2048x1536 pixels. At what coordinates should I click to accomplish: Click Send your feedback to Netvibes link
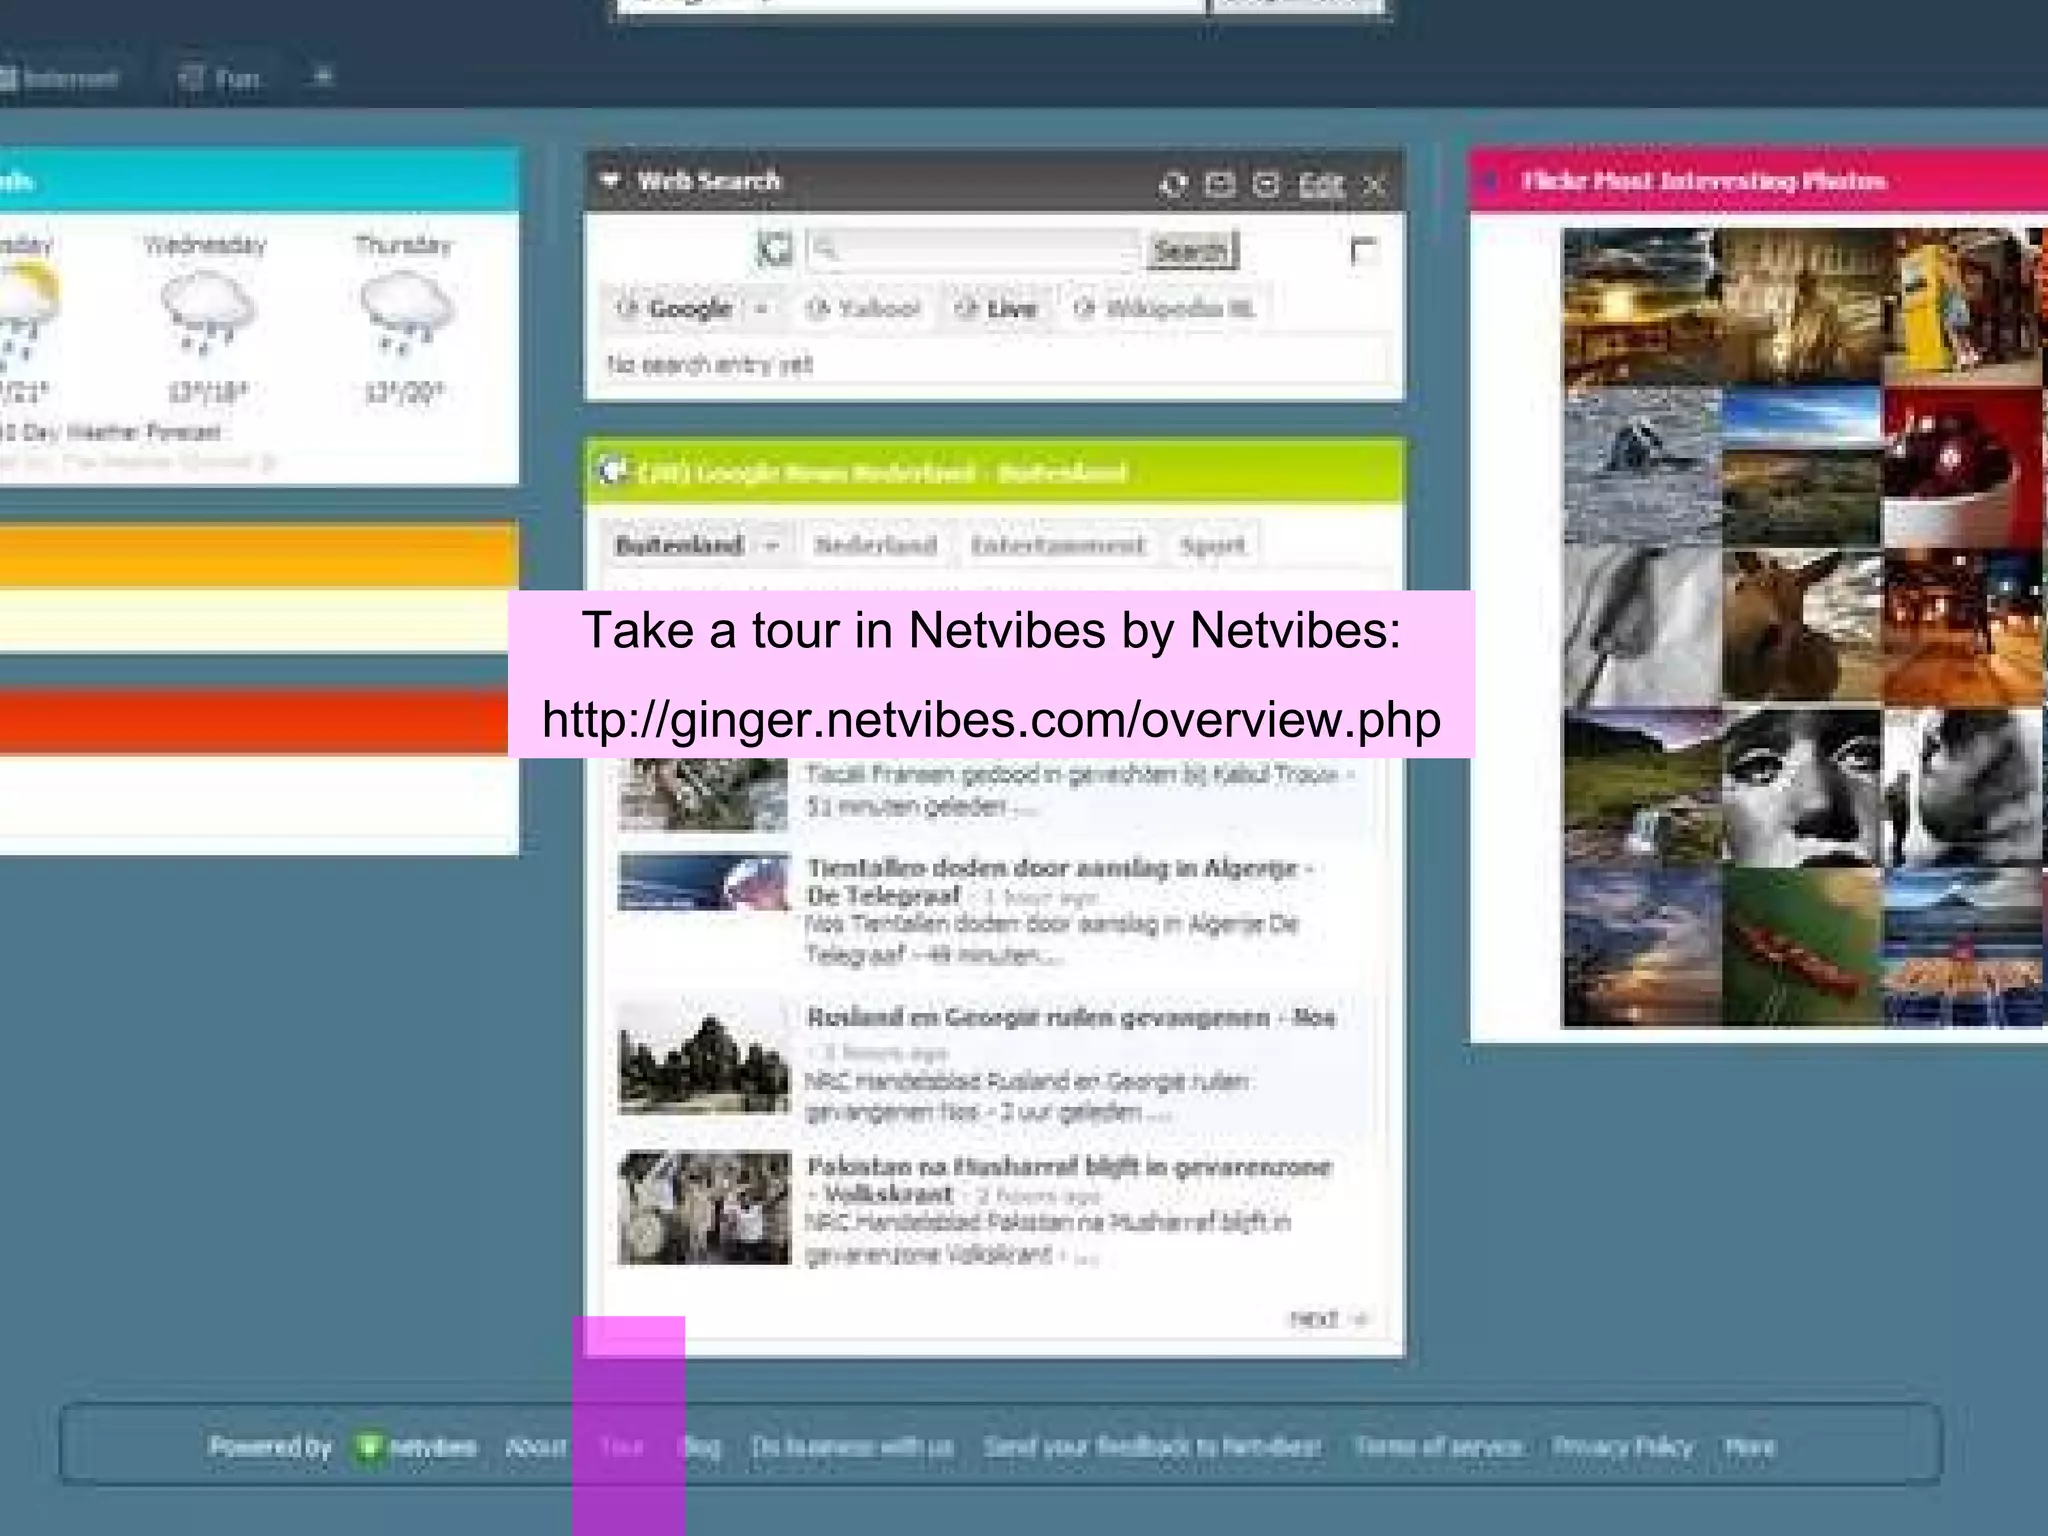click(1152, 1447)
